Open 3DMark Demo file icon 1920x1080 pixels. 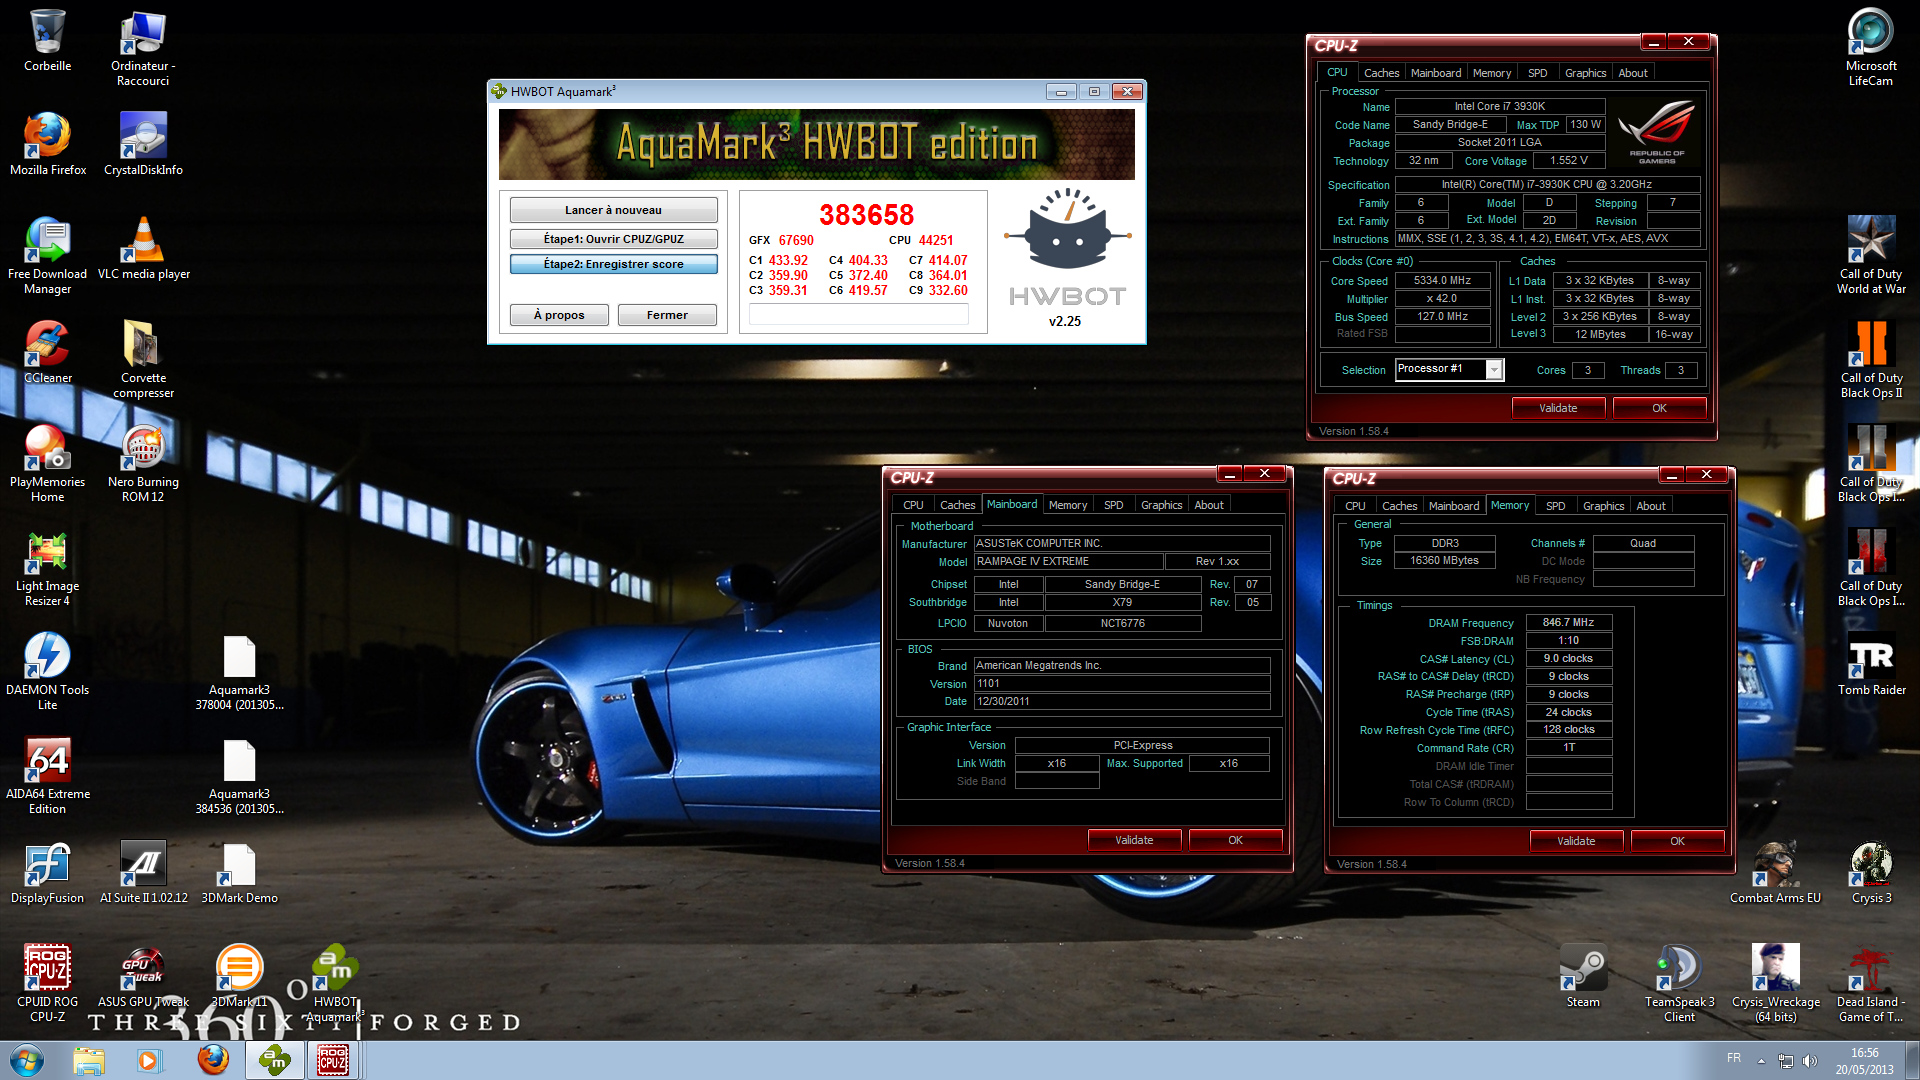(239, 872)
